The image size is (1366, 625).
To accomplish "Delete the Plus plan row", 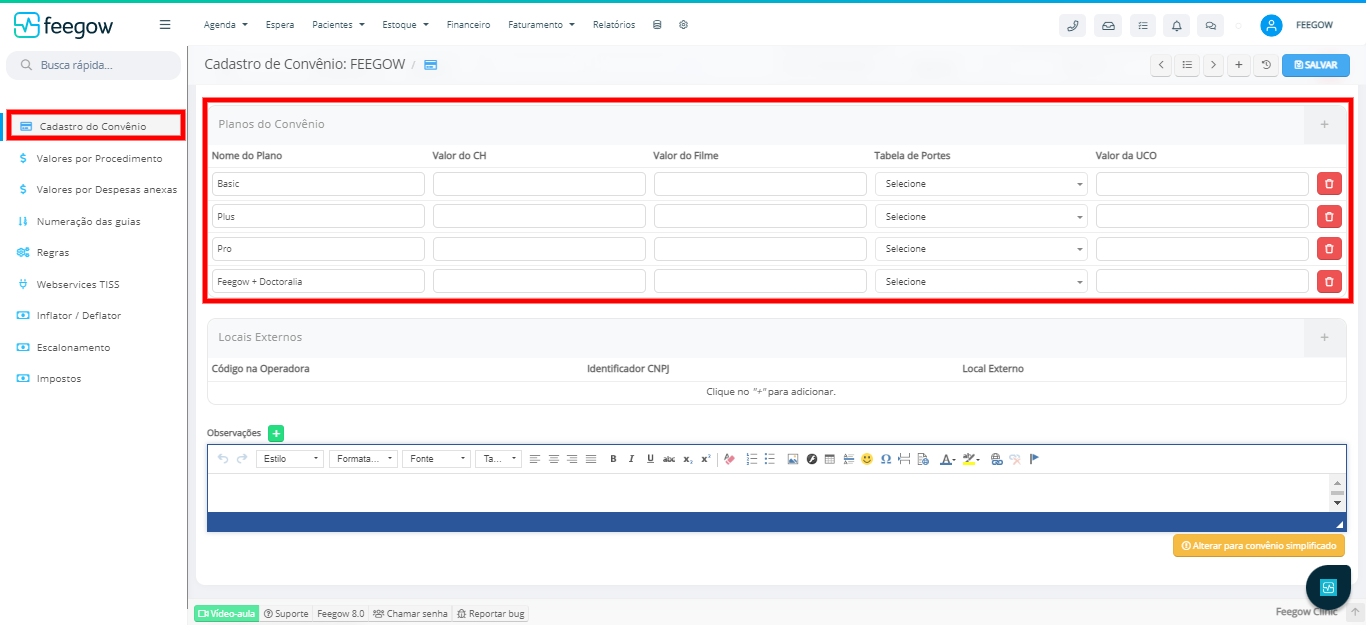I will click(x=1329, y=216).
